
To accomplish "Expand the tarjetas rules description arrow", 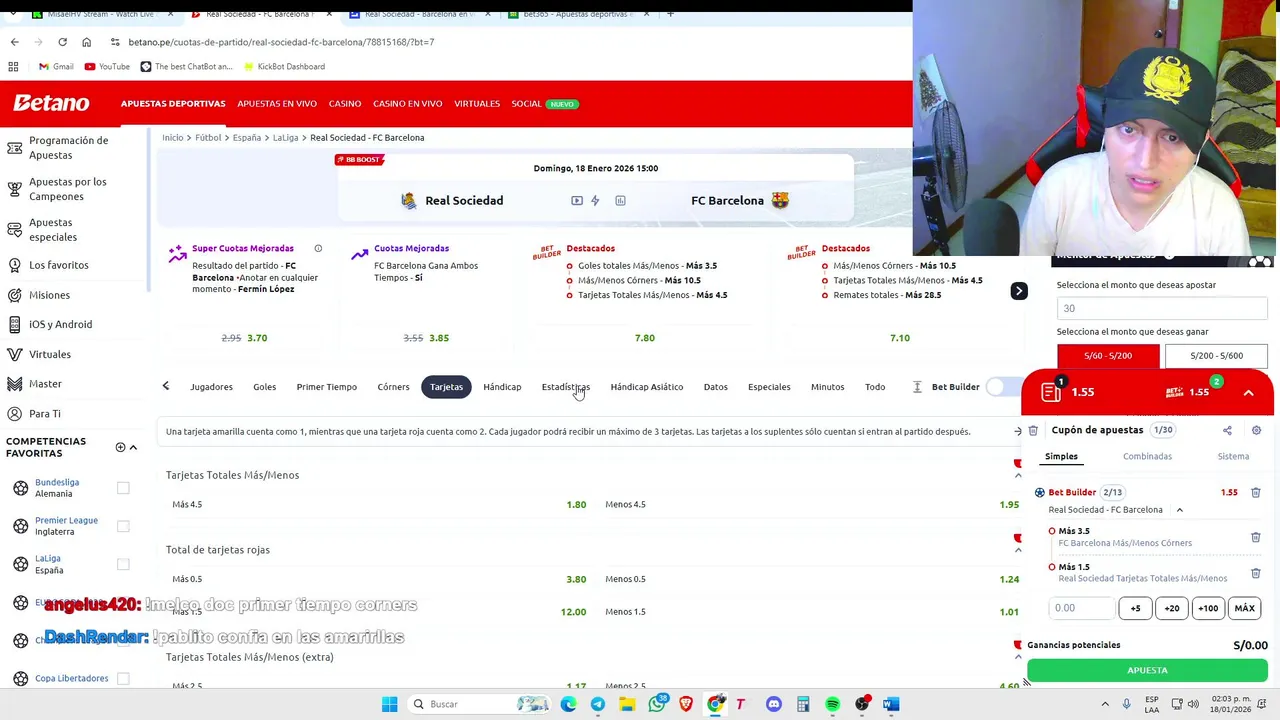I will click(1018, 432).
